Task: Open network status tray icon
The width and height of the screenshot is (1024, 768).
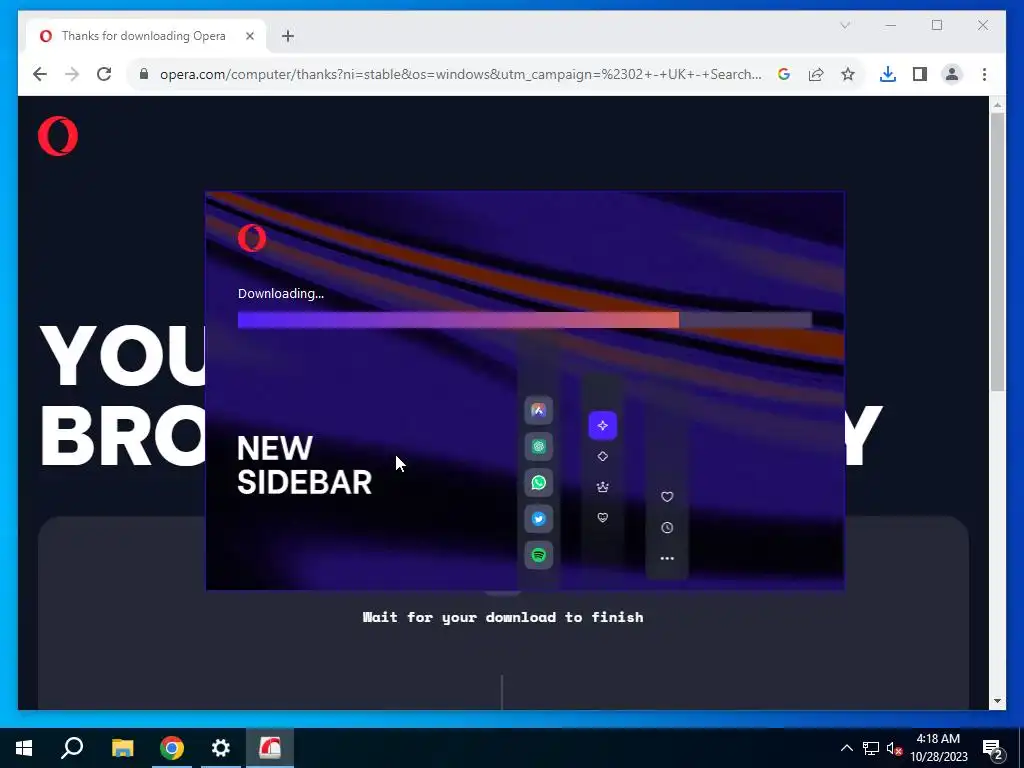Action: pyautogui.click(x=871, y=748)
